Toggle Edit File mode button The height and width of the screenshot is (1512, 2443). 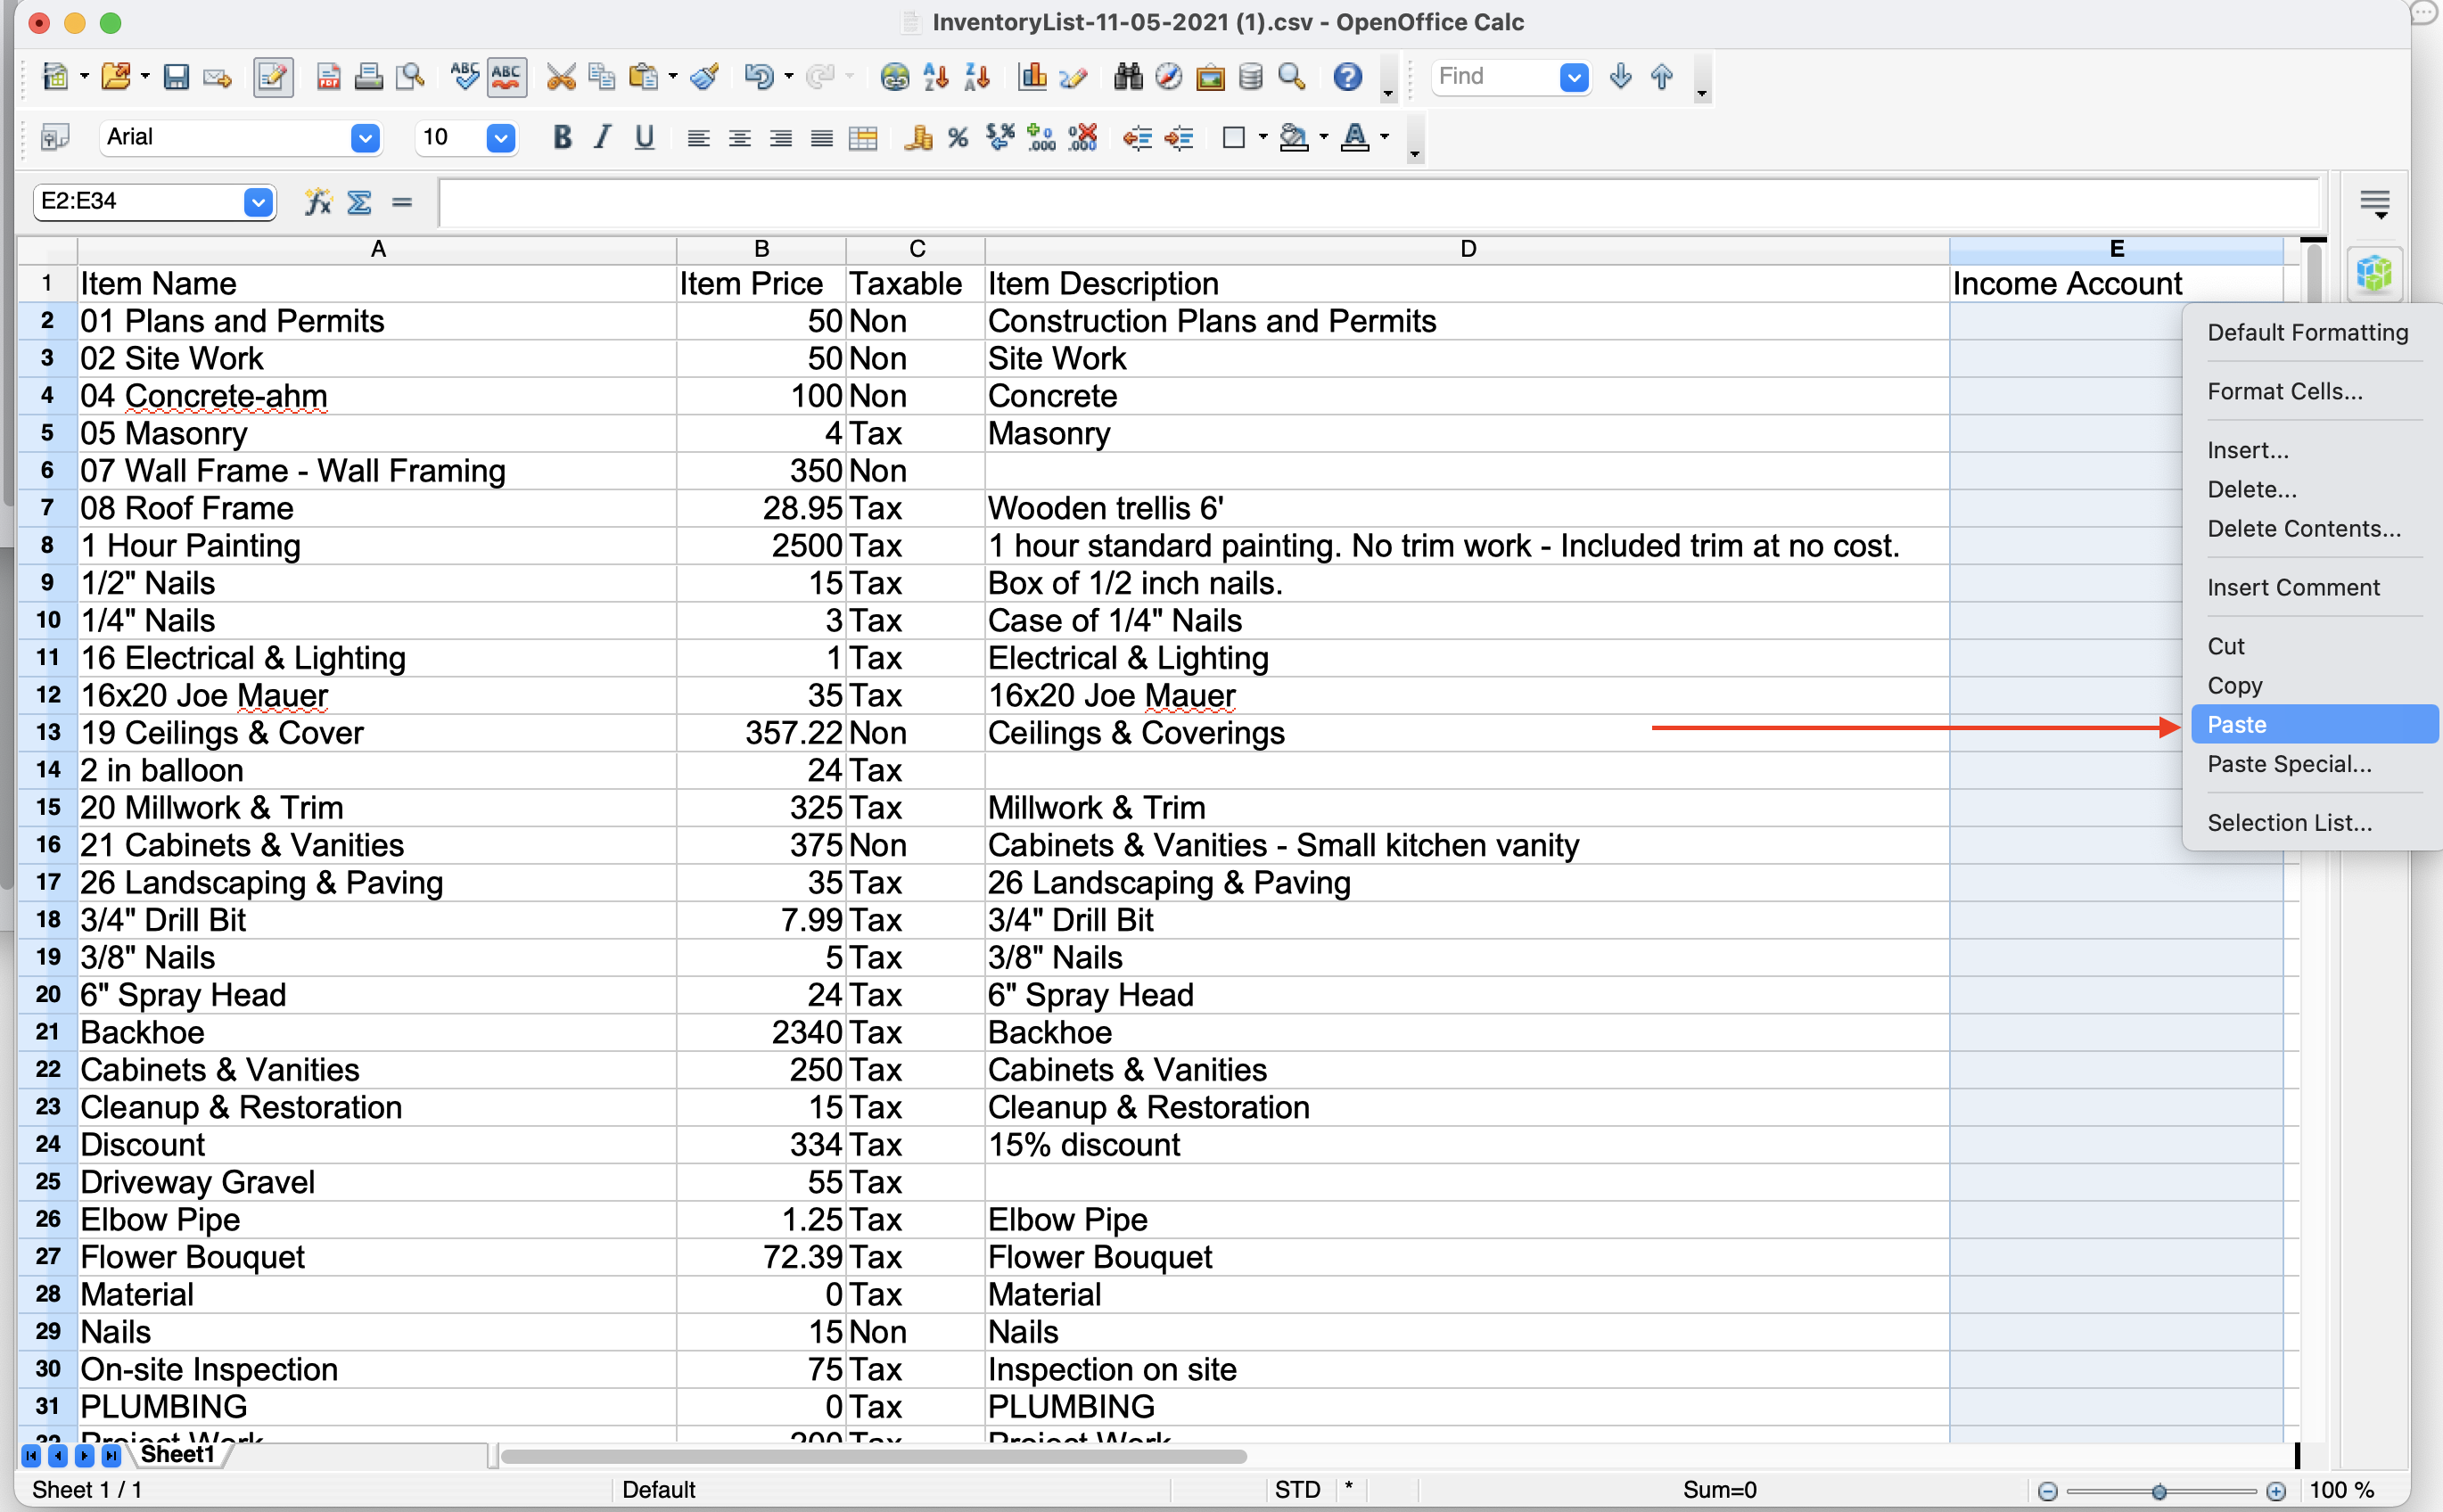click(x=272, y=77)
